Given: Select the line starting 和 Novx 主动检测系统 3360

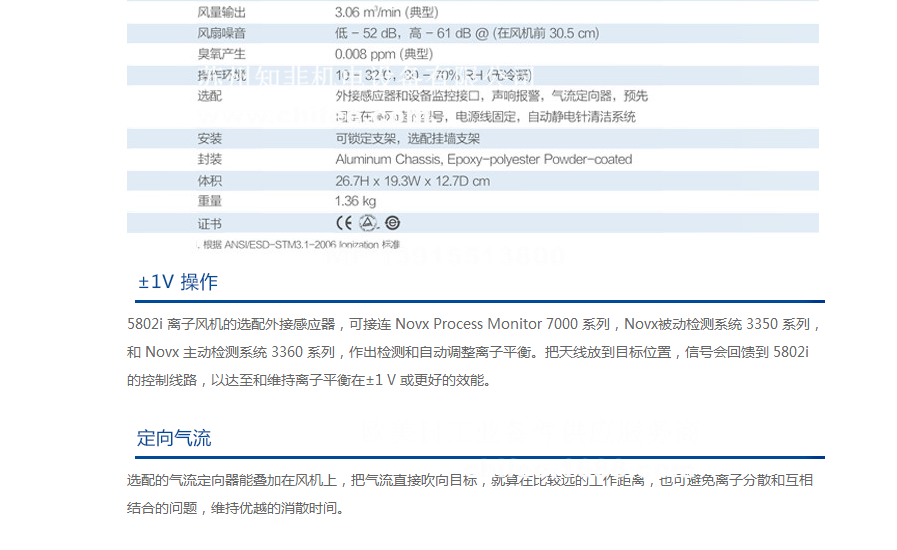Looking at the screenshot, I should click(x=468, y=352).
